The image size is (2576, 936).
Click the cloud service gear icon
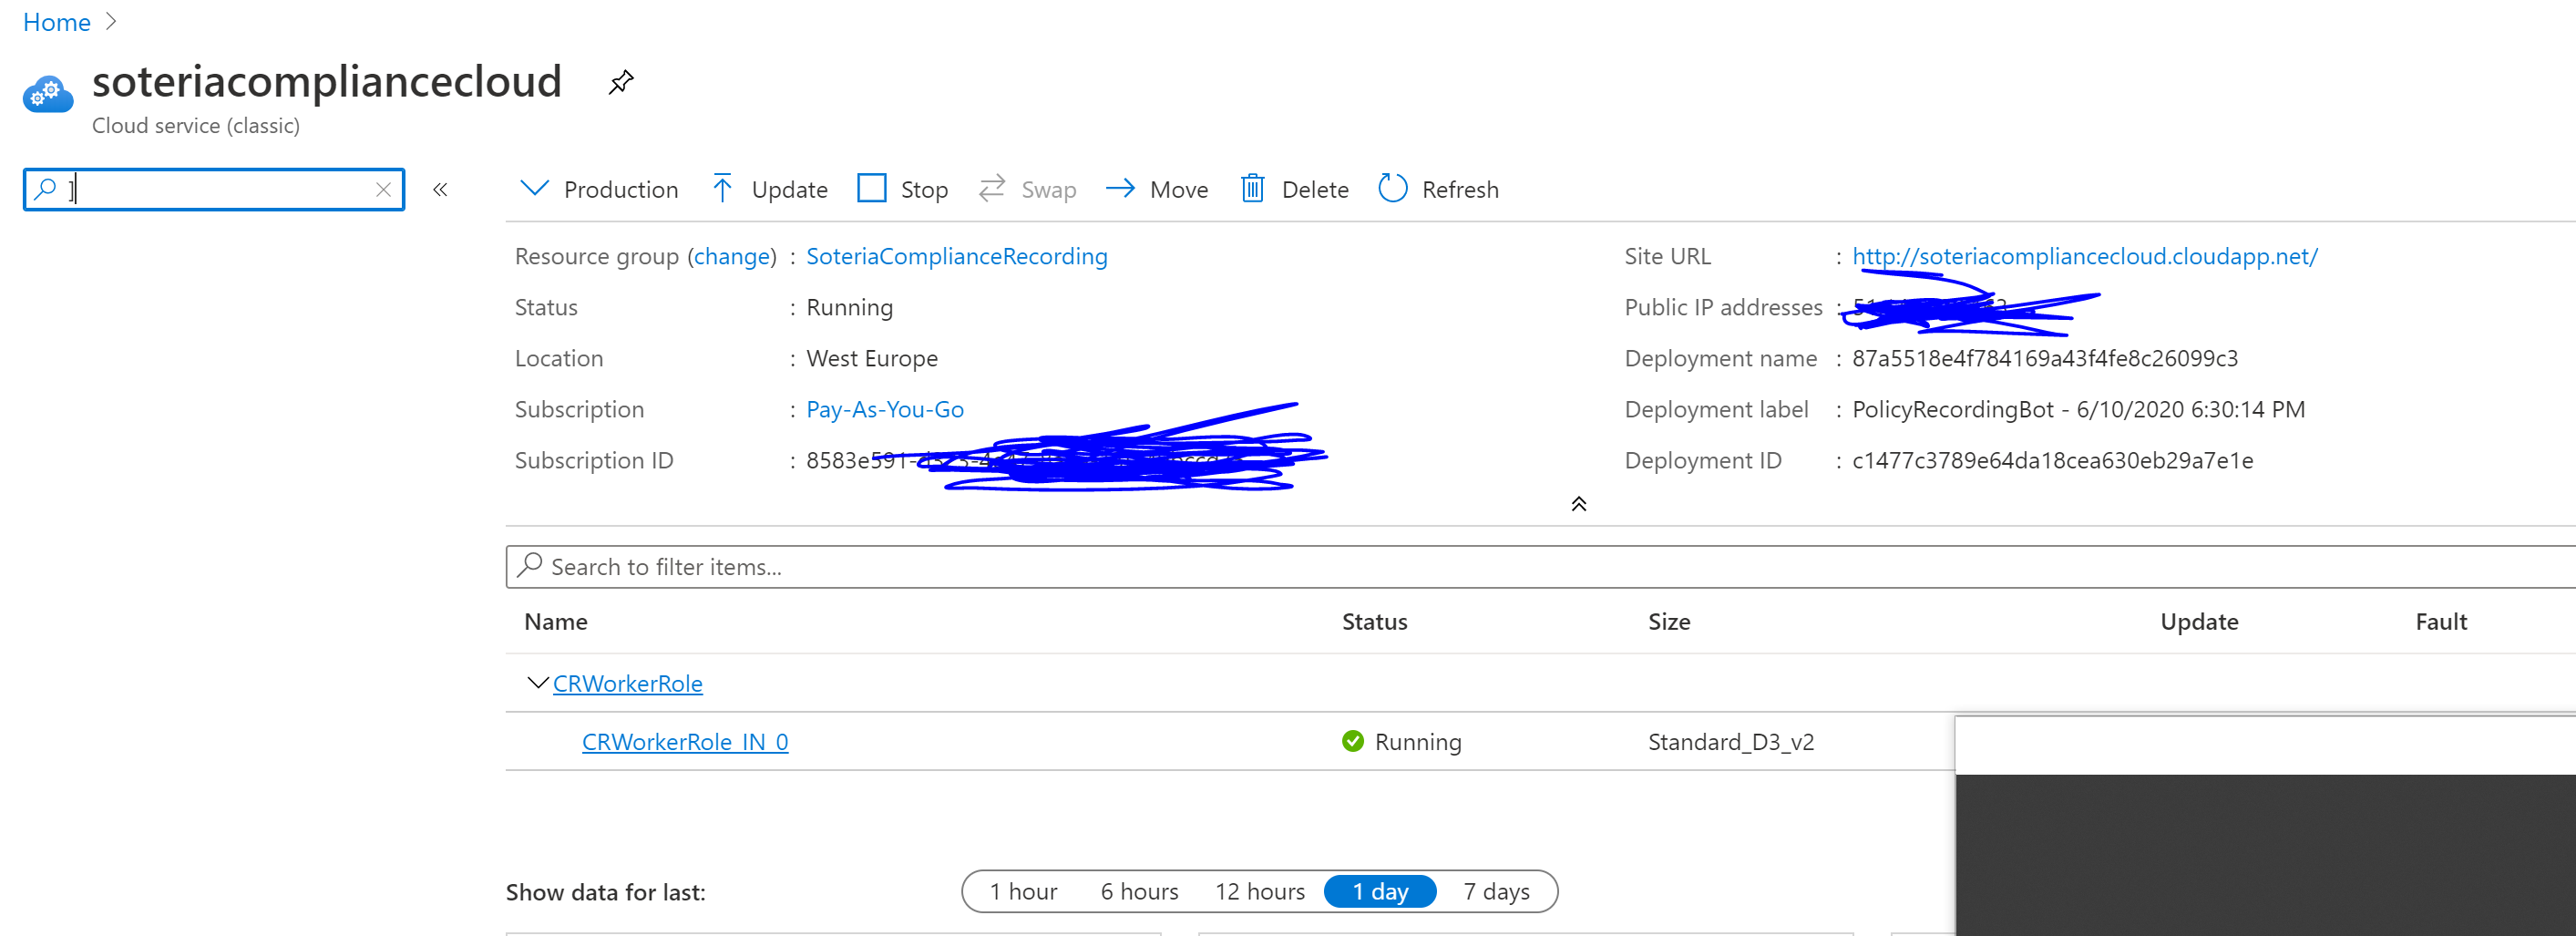point(47,95)
